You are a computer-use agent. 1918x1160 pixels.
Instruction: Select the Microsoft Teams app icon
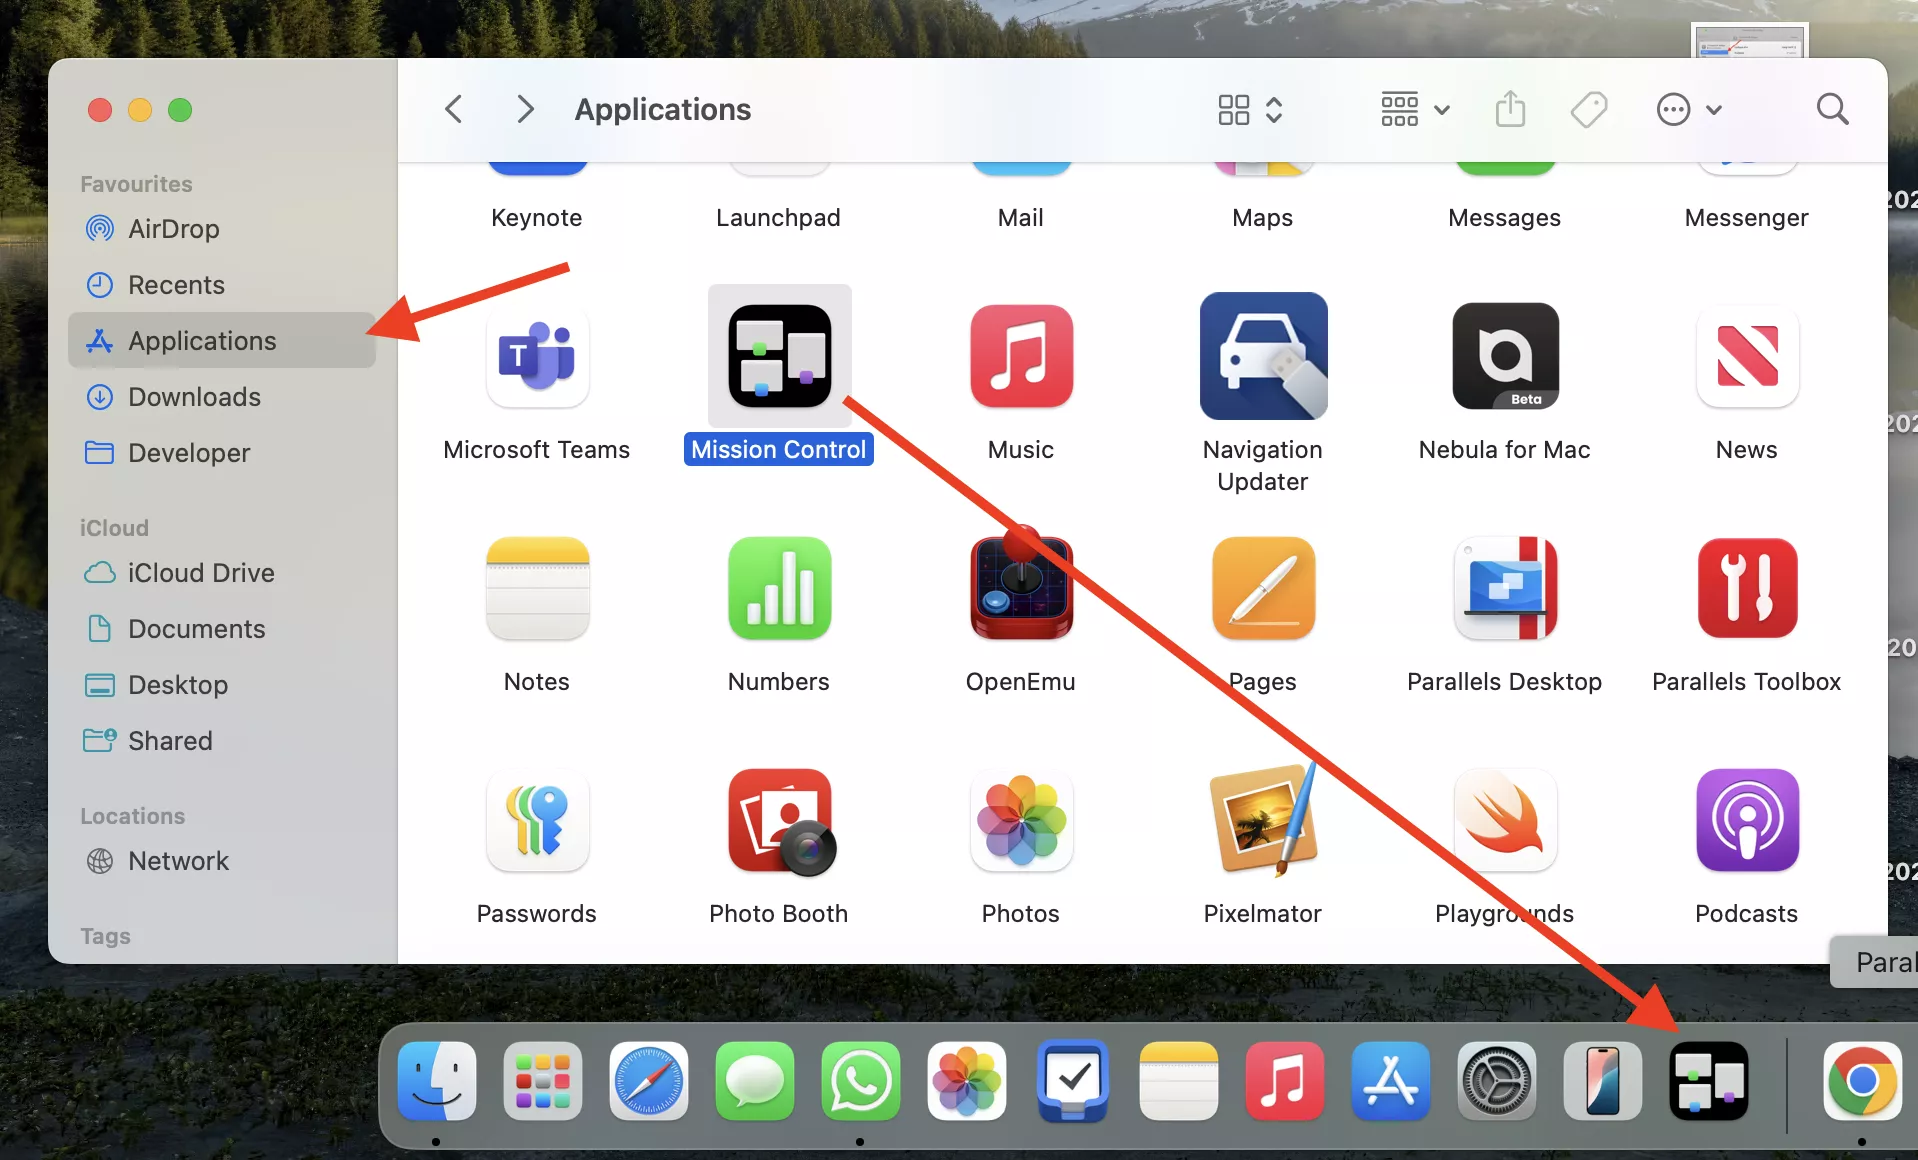pyautogui.click(x=537, y=357)
